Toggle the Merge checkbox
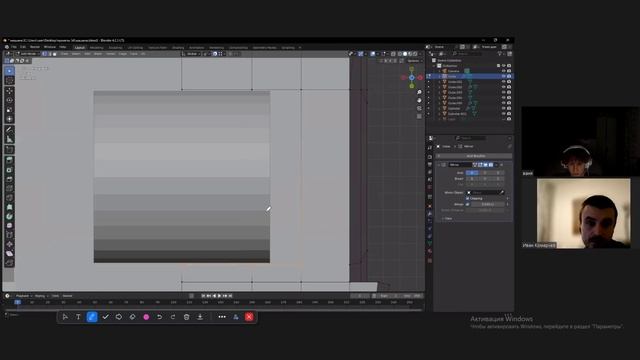 pos(468,204)
